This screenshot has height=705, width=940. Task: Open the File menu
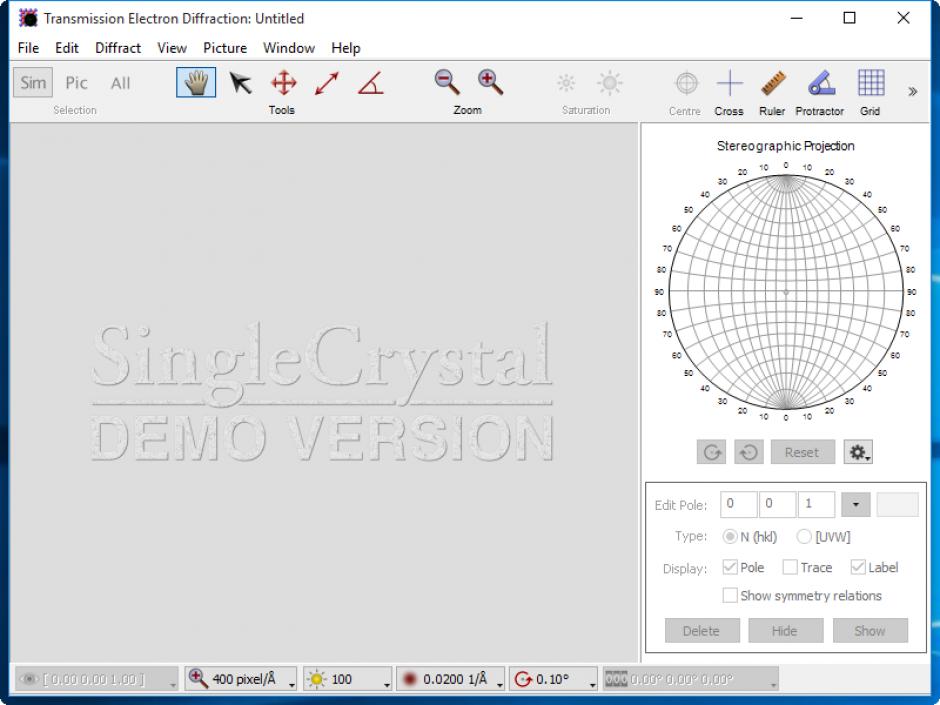[x=28, y=48]
